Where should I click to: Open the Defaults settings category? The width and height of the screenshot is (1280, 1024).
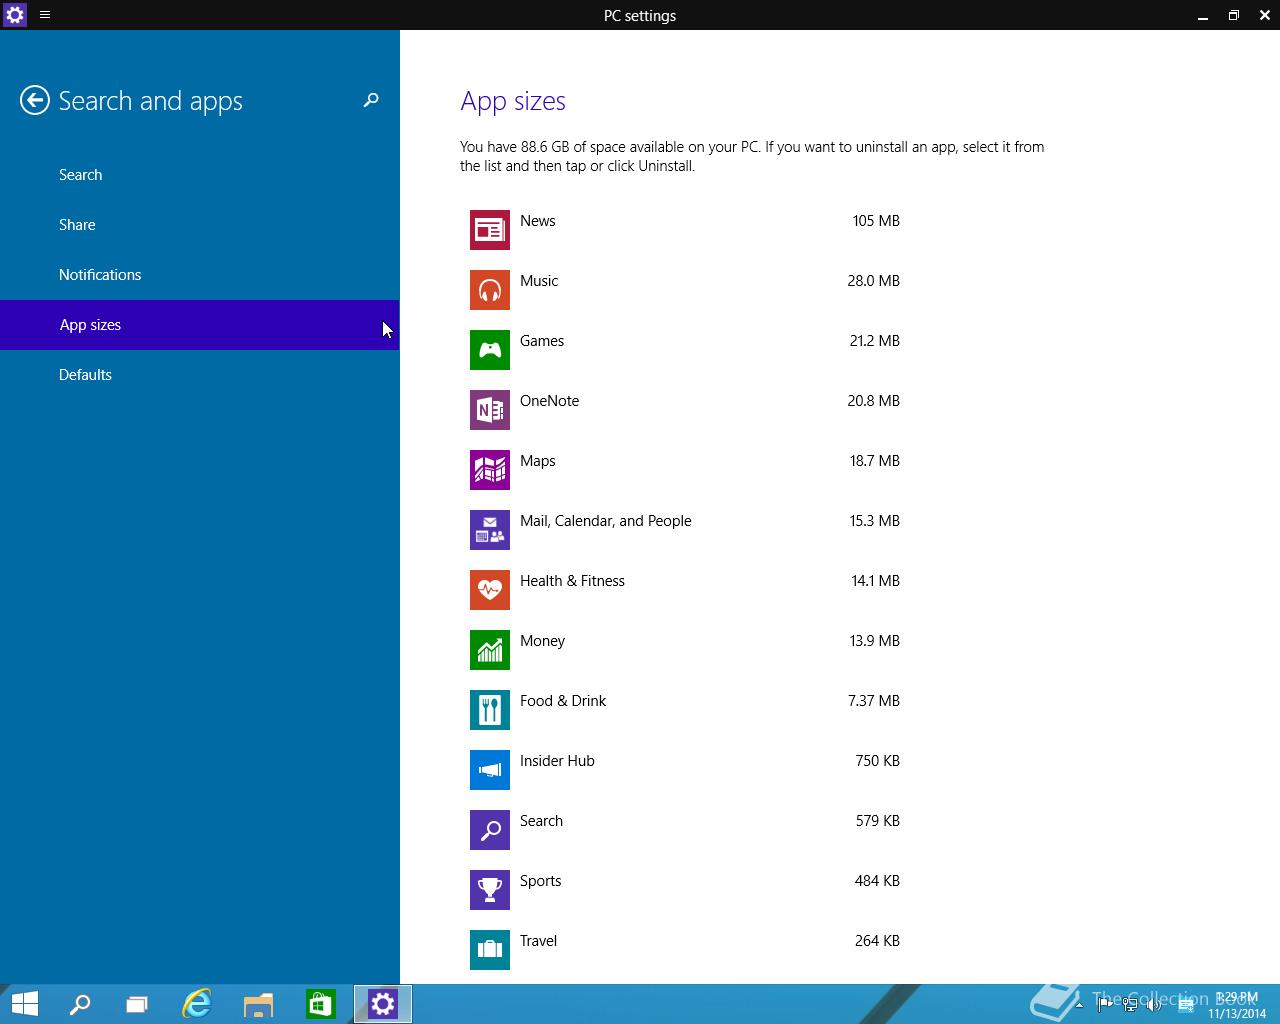(x=200, y=375)
